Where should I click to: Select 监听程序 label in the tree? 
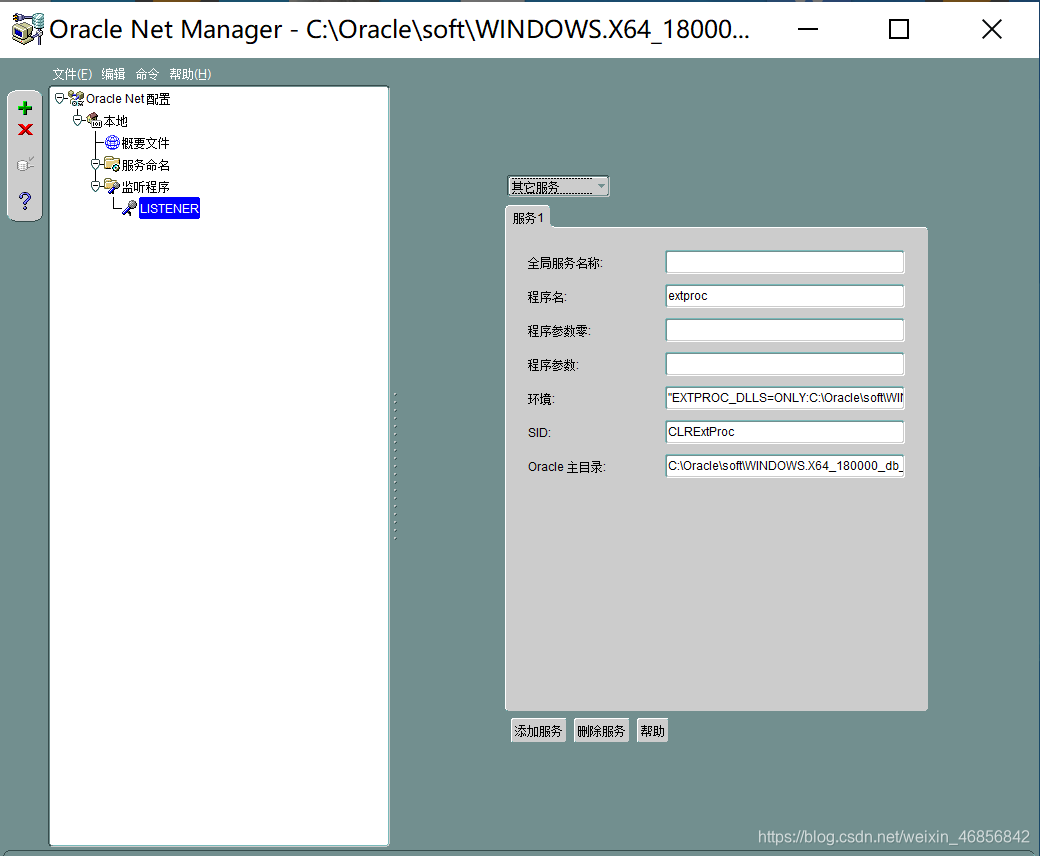coord(145,186)
